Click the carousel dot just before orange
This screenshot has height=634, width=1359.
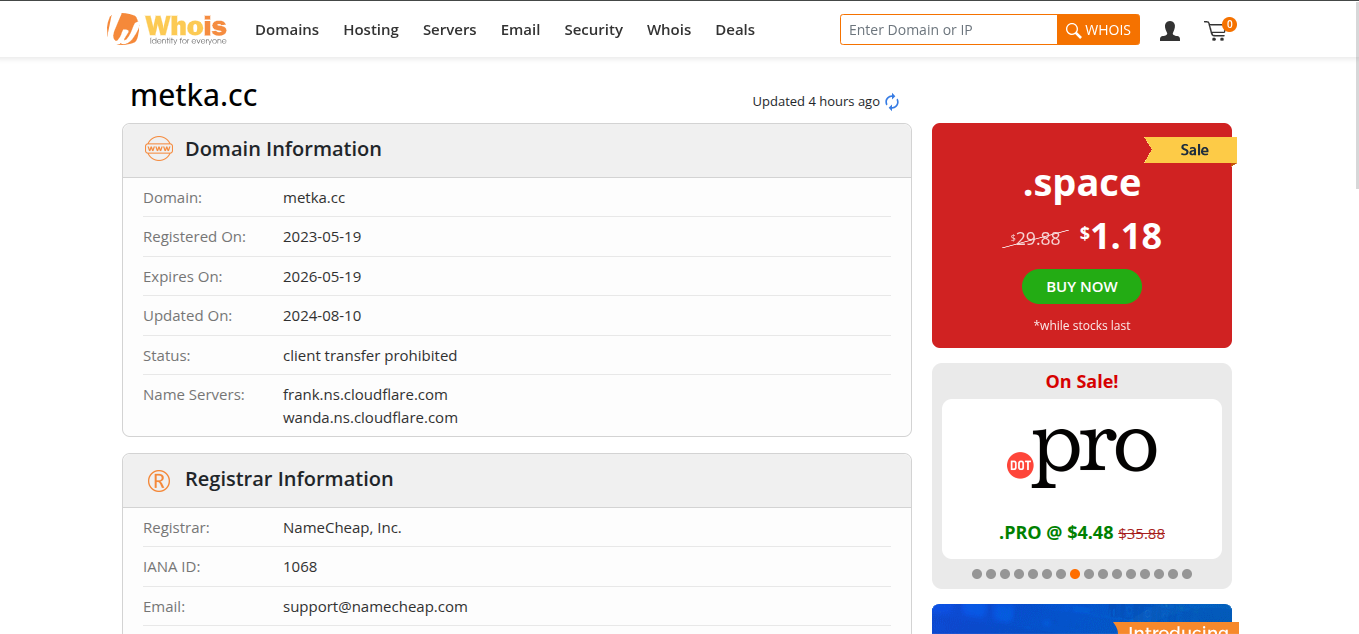(1061, 574)
